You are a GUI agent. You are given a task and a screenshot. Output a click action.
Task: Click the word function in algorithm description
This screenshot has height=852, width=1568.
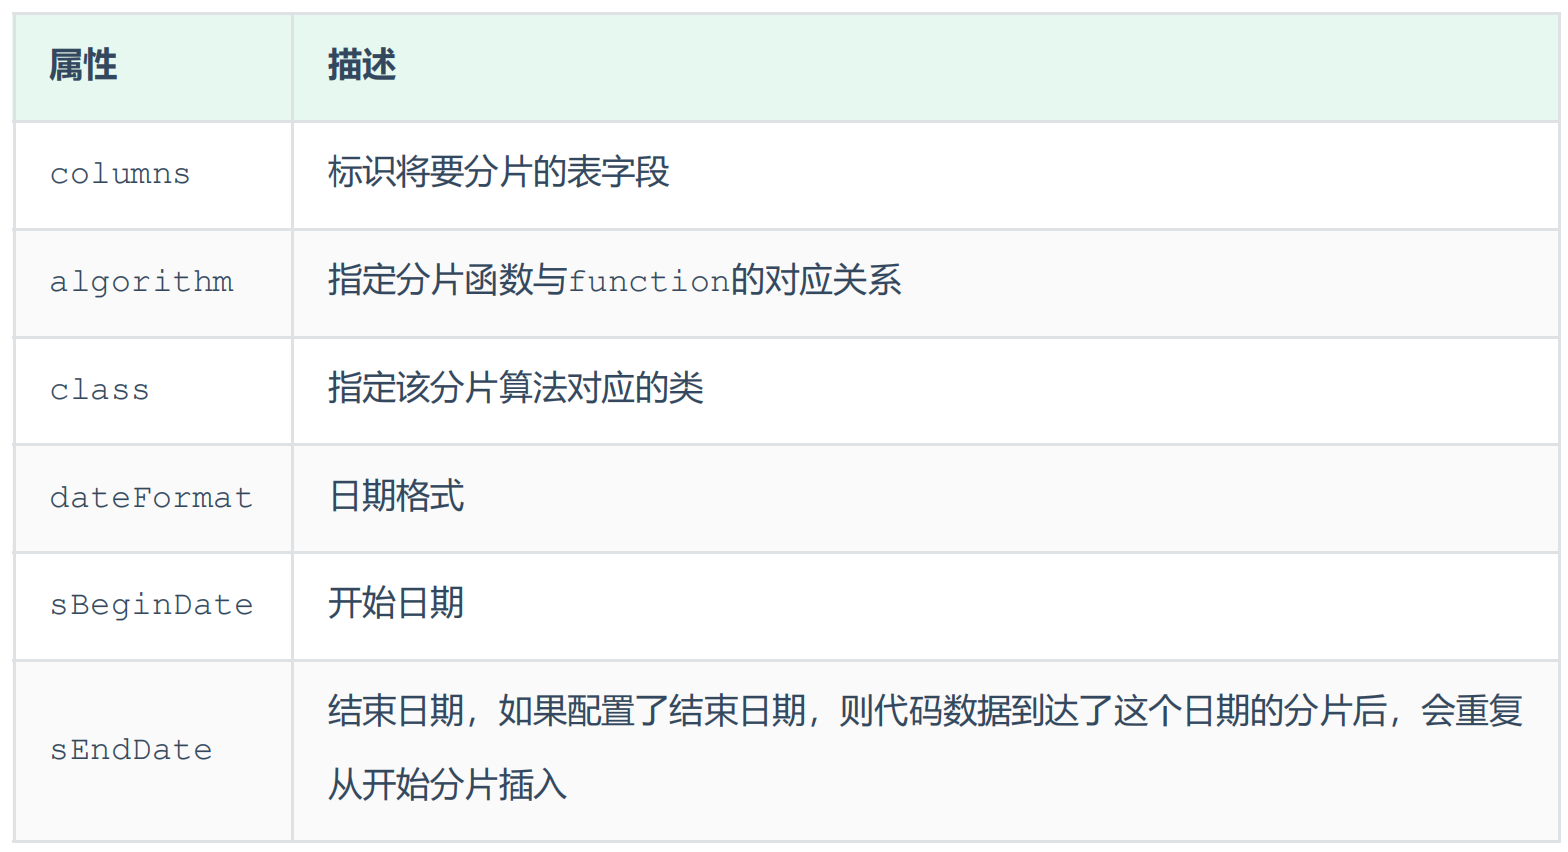point(648,281)
